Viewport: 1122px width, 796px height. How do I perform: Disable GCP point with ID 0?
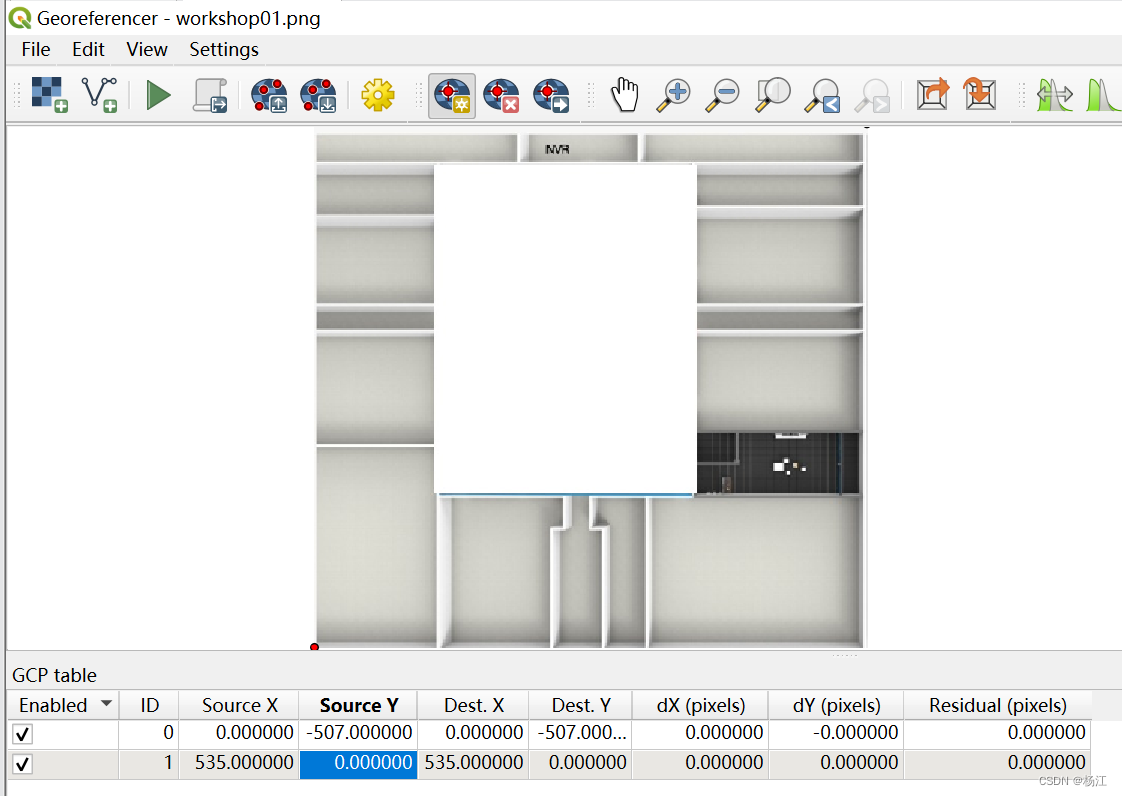pos(23,732)
